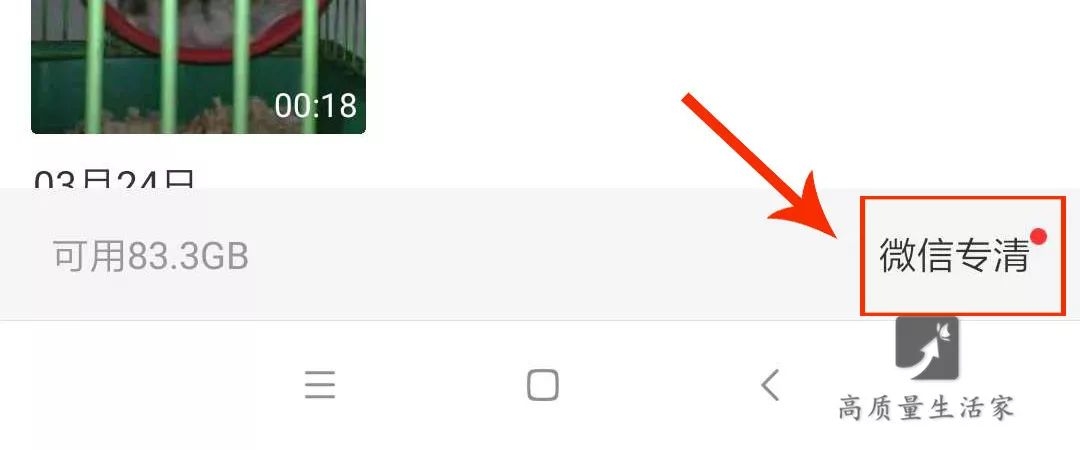Click the gray storage status bar
Image resolution: width=1080 pixels, height=450 pixels.
540,254
